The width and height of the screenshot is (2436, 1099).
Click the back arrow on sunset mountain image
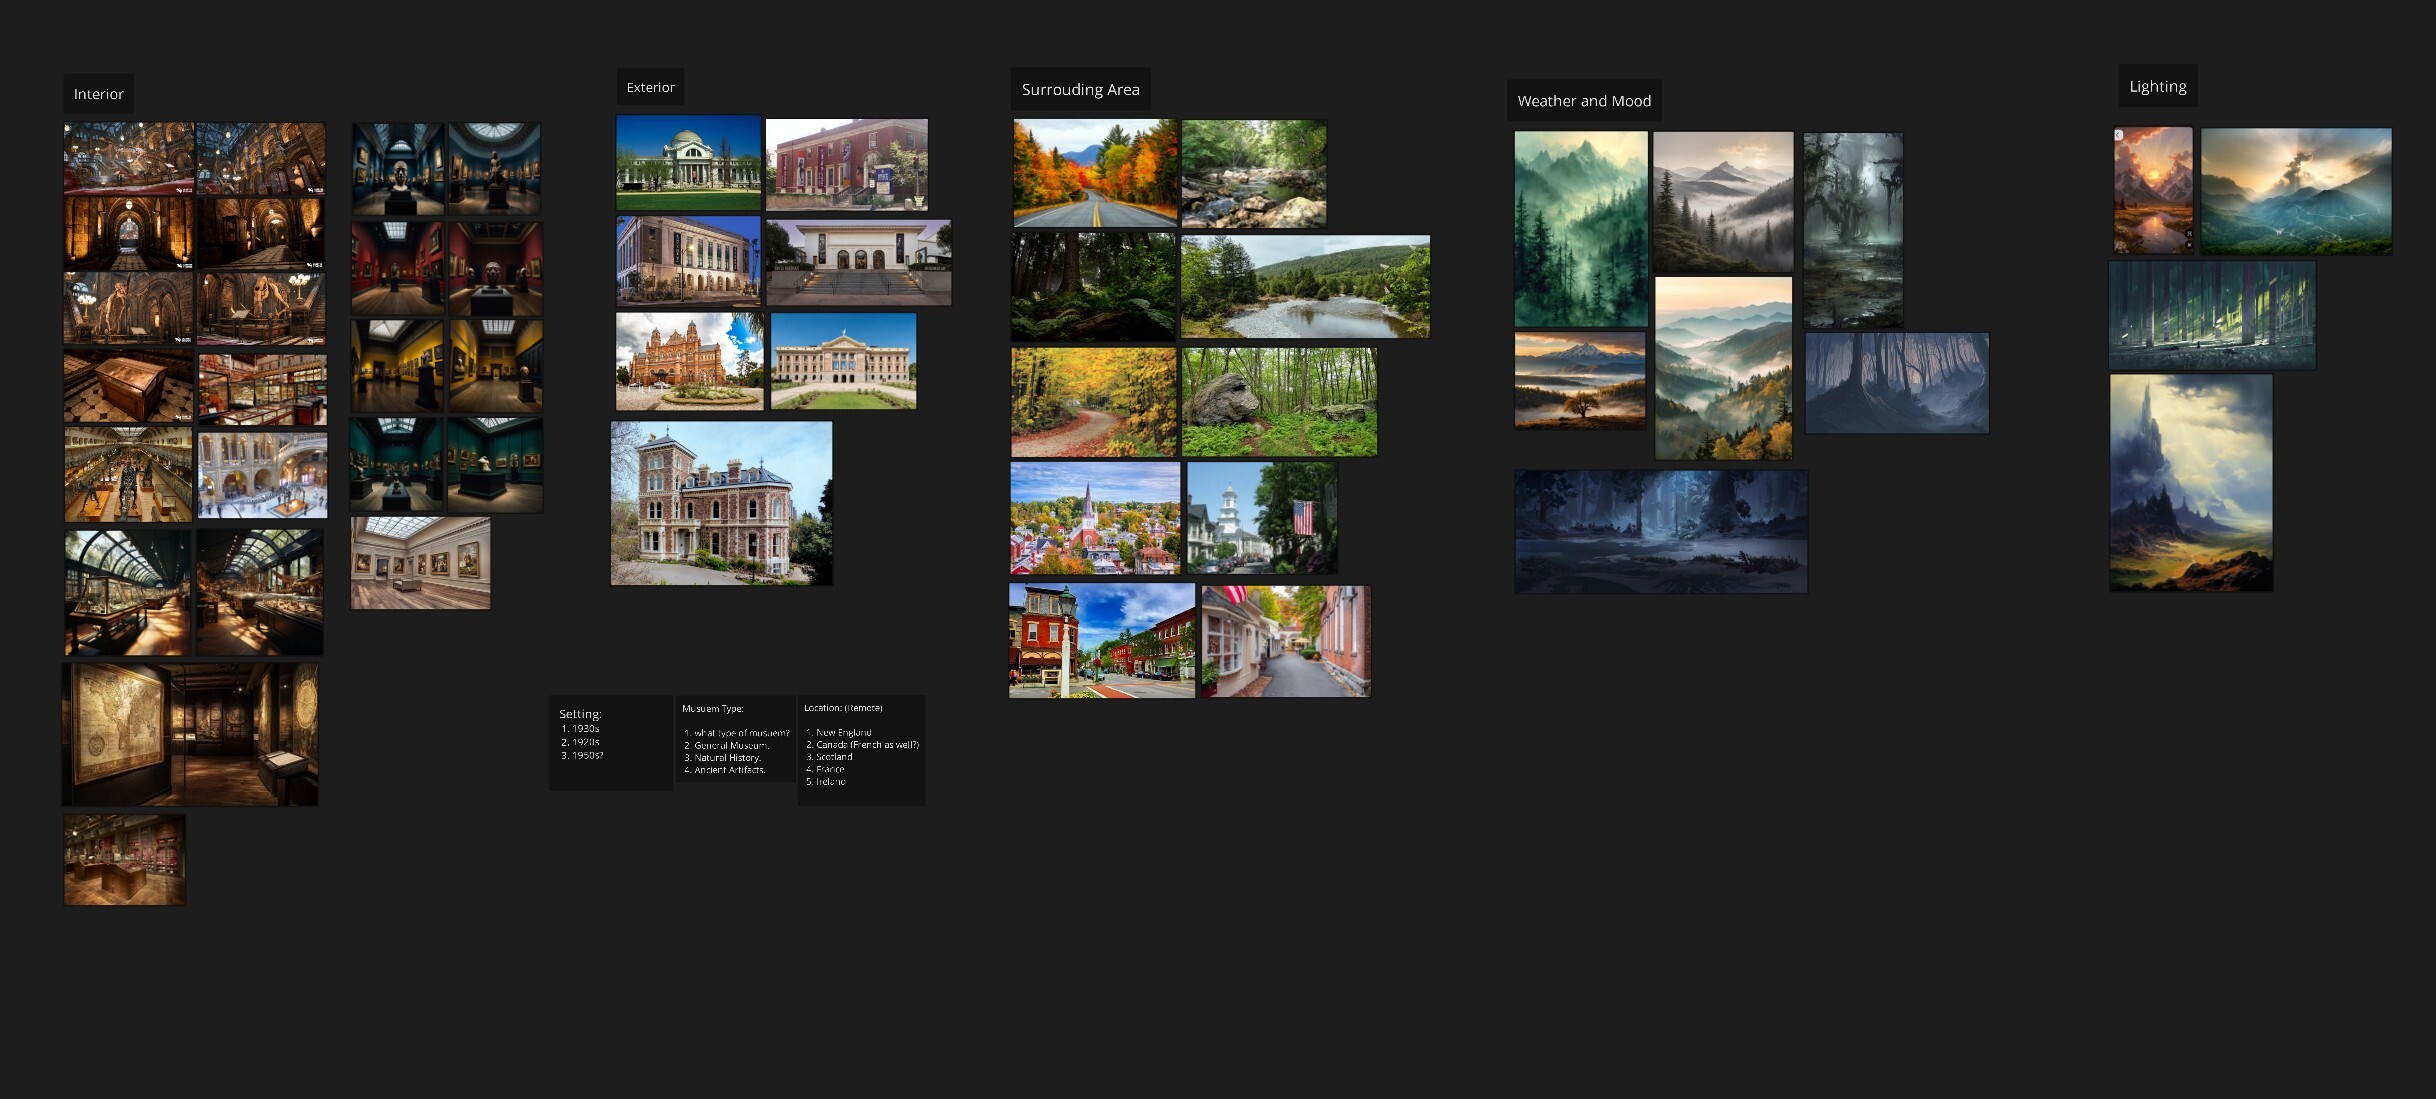(x=2119, y=135)
